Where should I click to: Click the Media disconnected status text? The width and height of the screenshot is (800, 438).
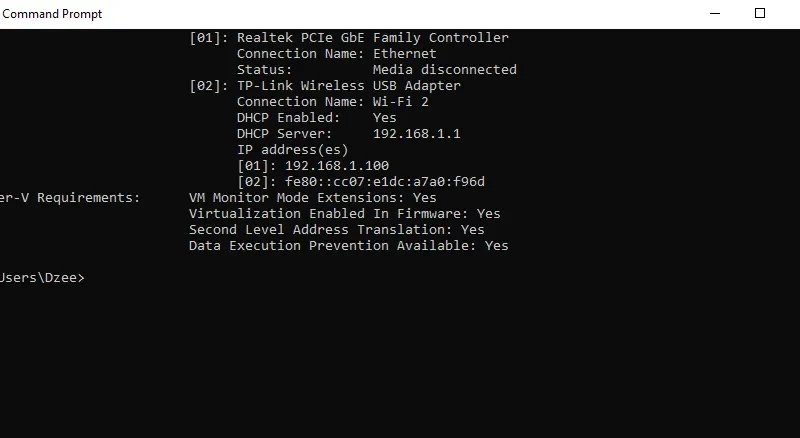[x=444, y=69]
